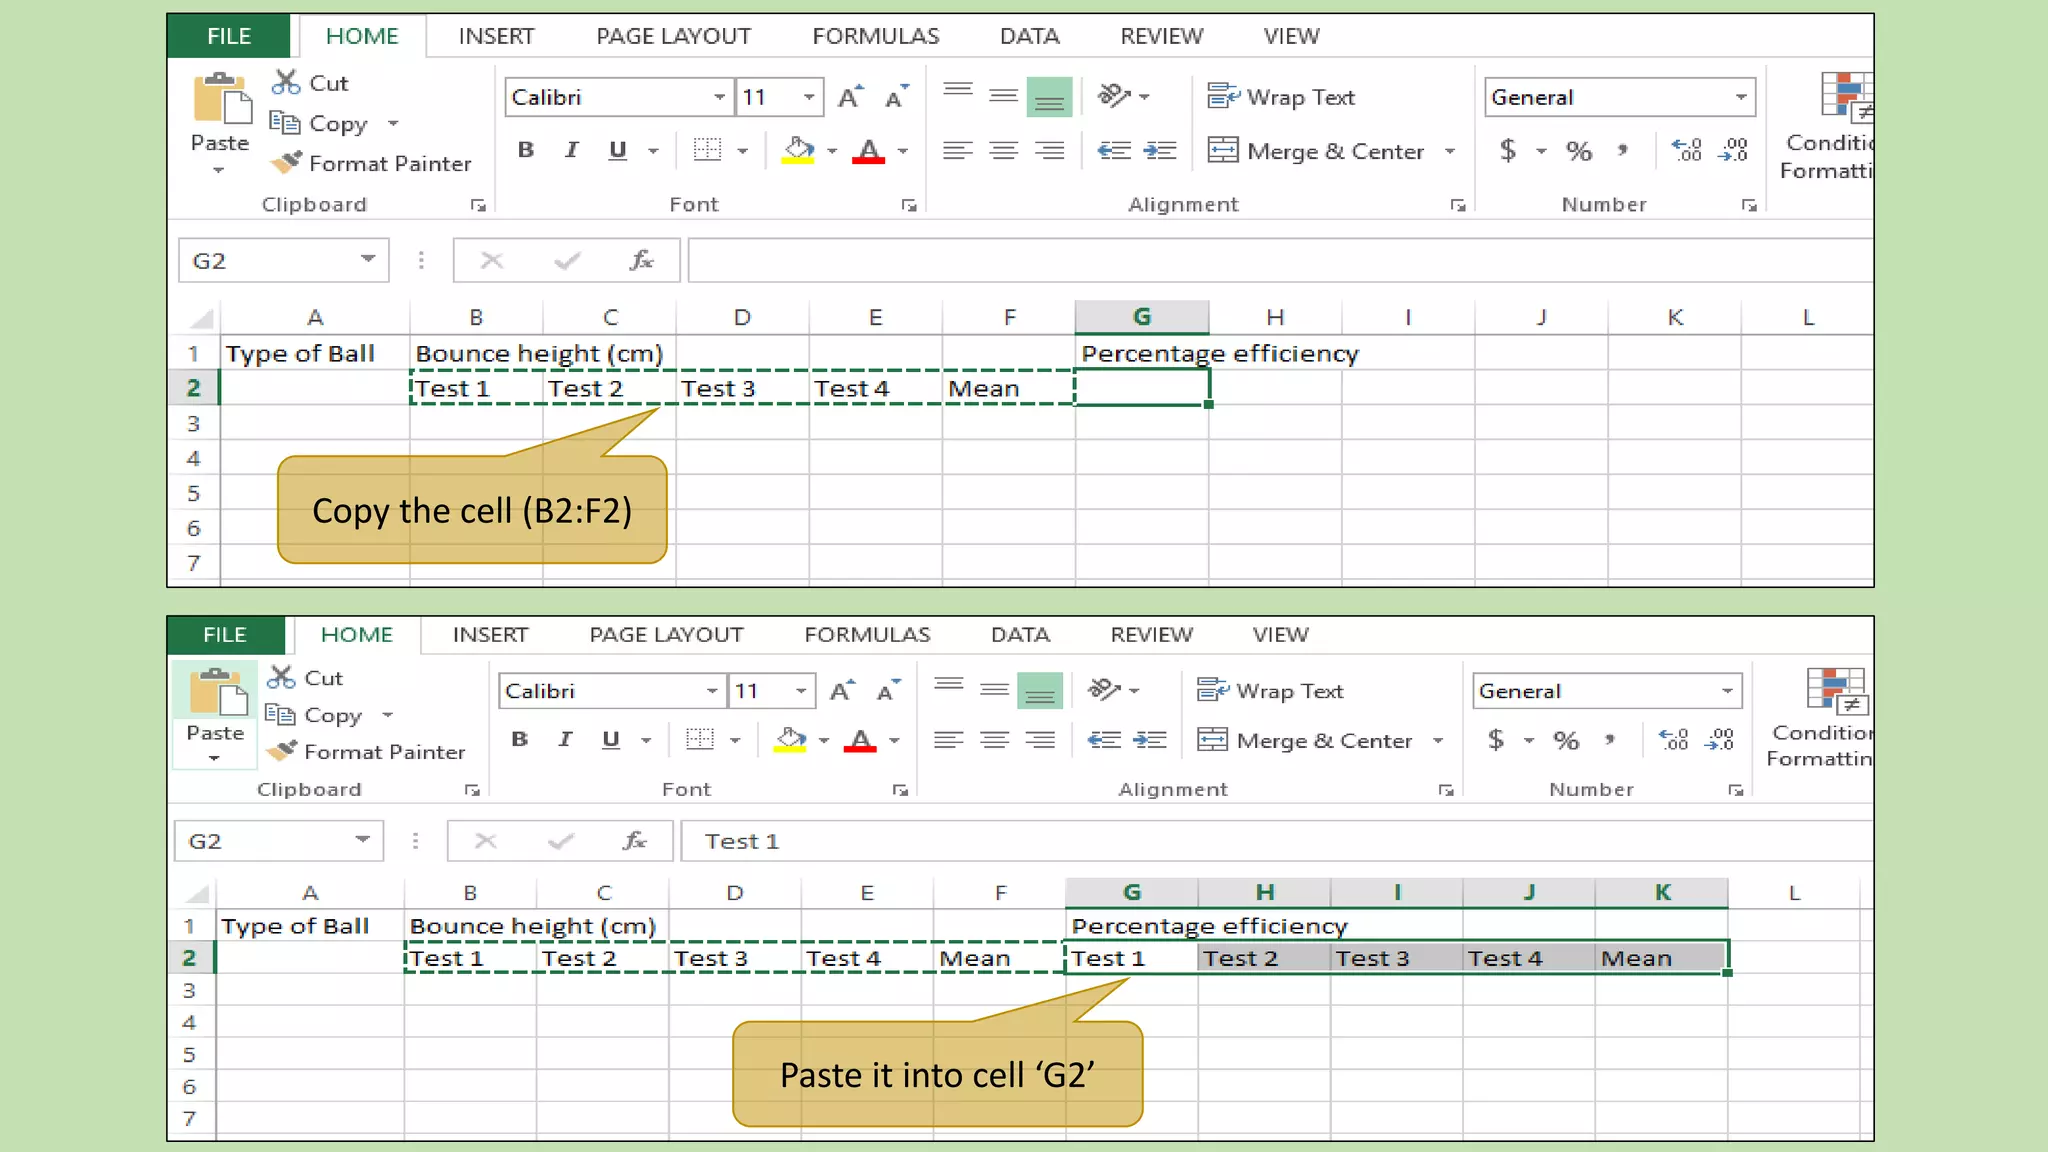Open Conditional Formatting in upper Excel window
The height and width of the screenshot is (1152, 2048).
click(1826, 128)
